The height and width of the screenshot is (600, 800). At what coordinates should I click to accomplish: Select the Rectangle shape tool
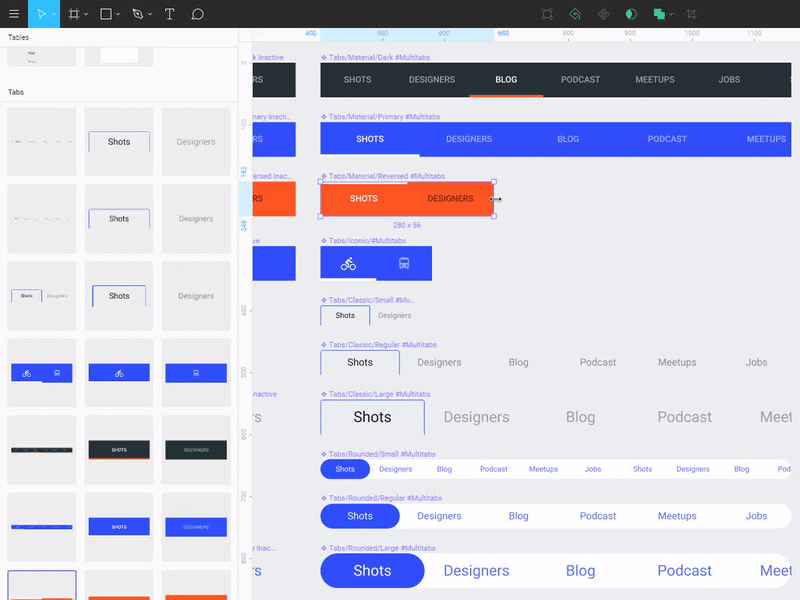tap(106, 14)
